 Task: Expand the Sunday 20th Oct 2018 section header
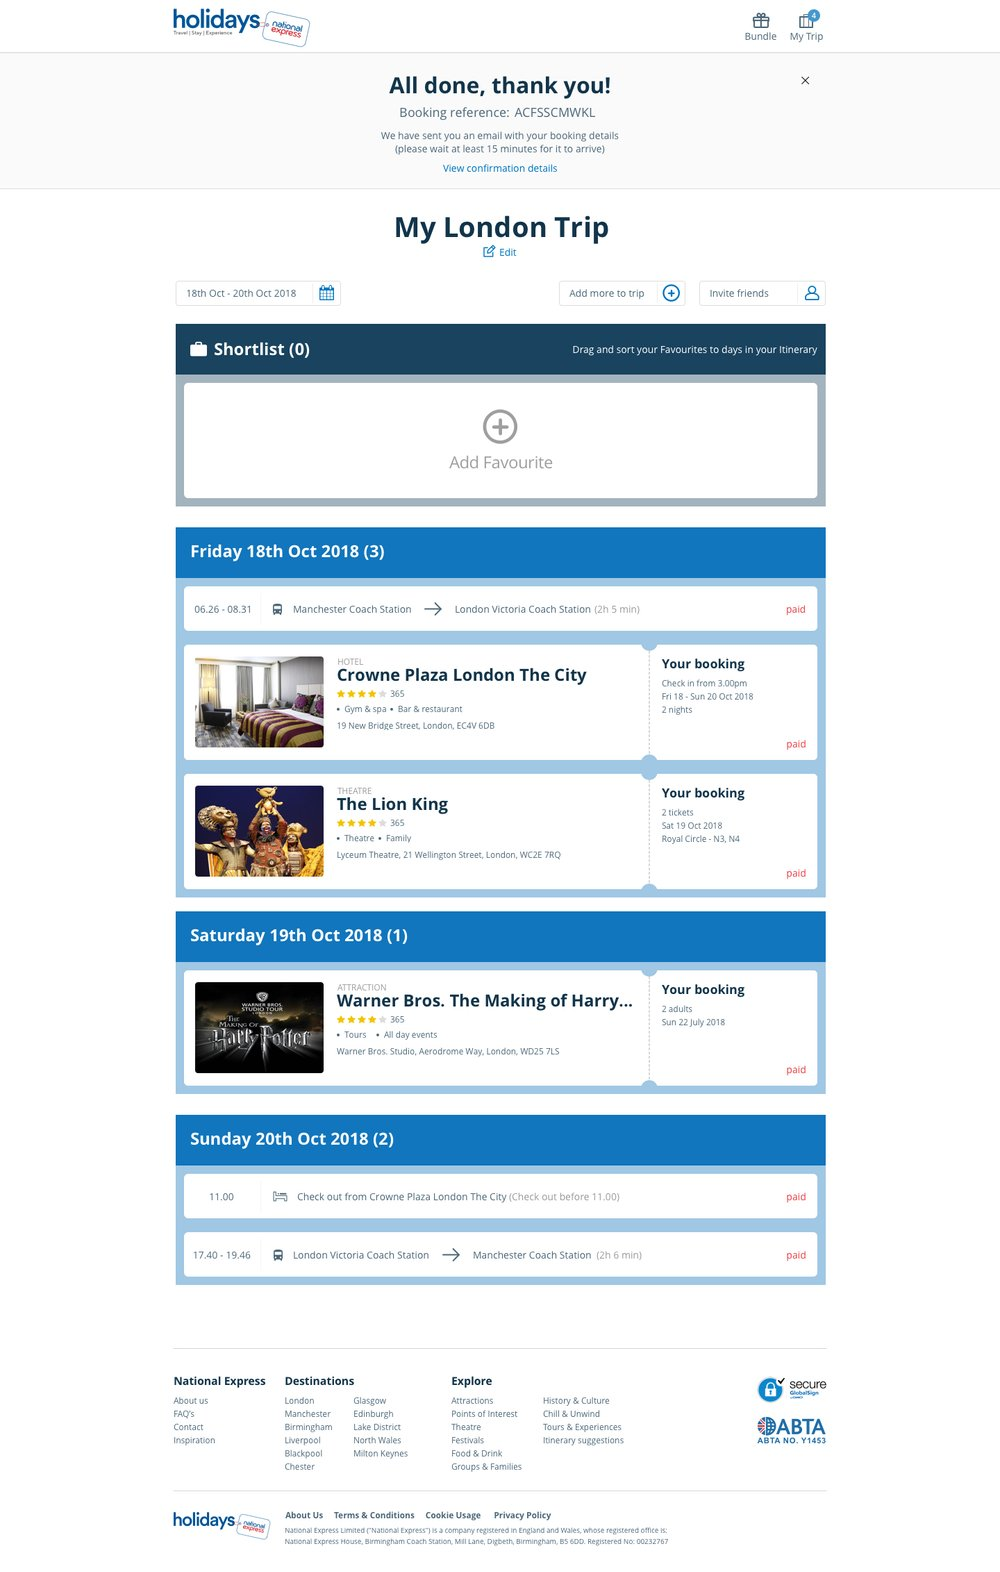click(500, 1139)
